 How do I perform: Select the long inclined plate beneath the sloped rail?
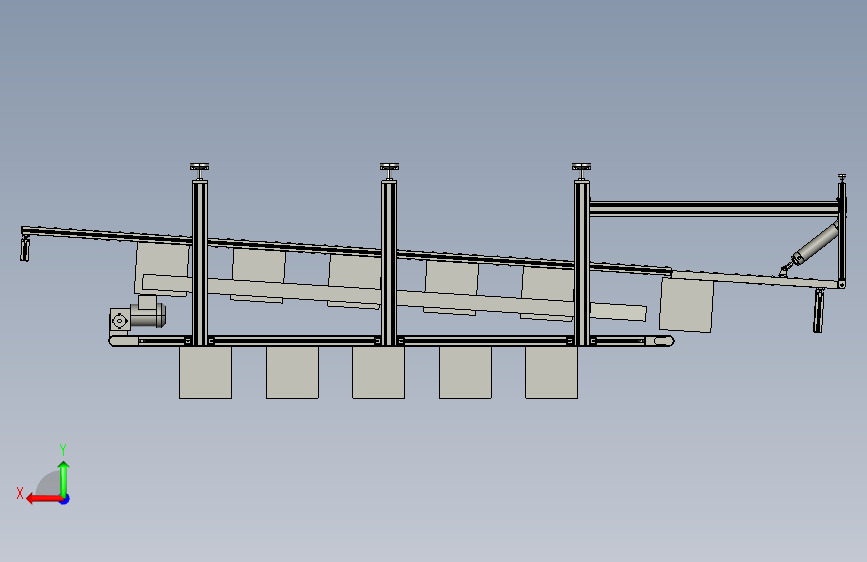pos(394,298)
